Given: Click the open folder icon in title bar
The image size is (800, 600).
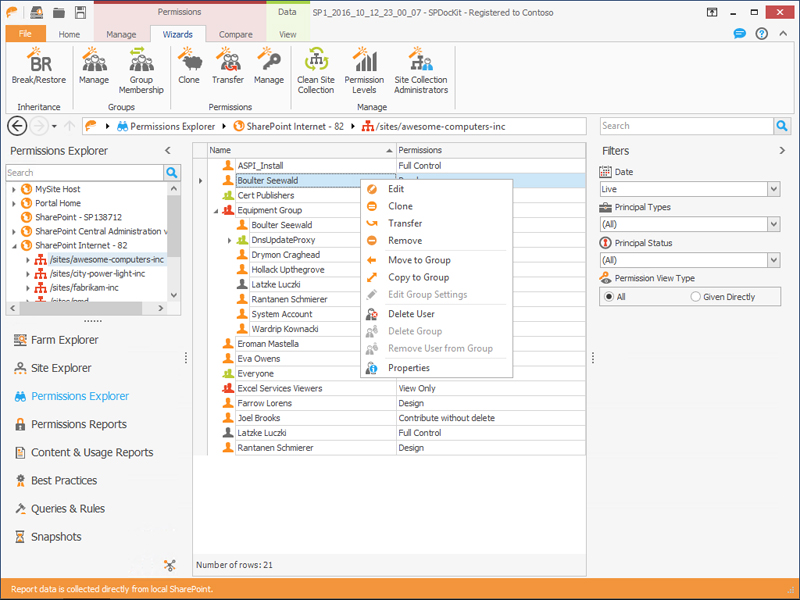Looking at the screenshot, I should [59, 12].
